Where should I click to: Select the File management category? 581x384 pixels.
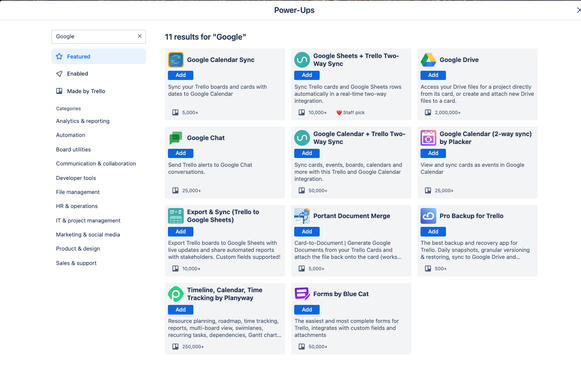click(77, 192)
